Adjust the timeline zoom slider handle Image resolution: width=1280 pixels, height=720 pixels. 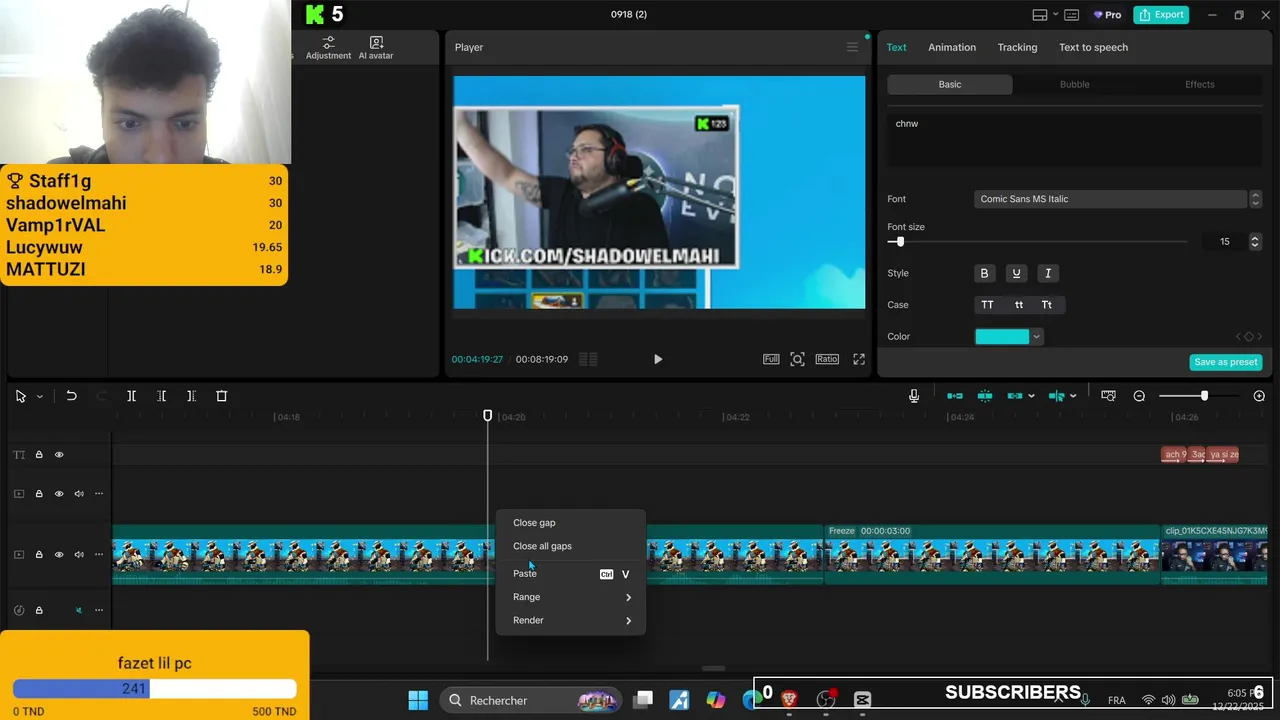click(x=1204, y=396)
